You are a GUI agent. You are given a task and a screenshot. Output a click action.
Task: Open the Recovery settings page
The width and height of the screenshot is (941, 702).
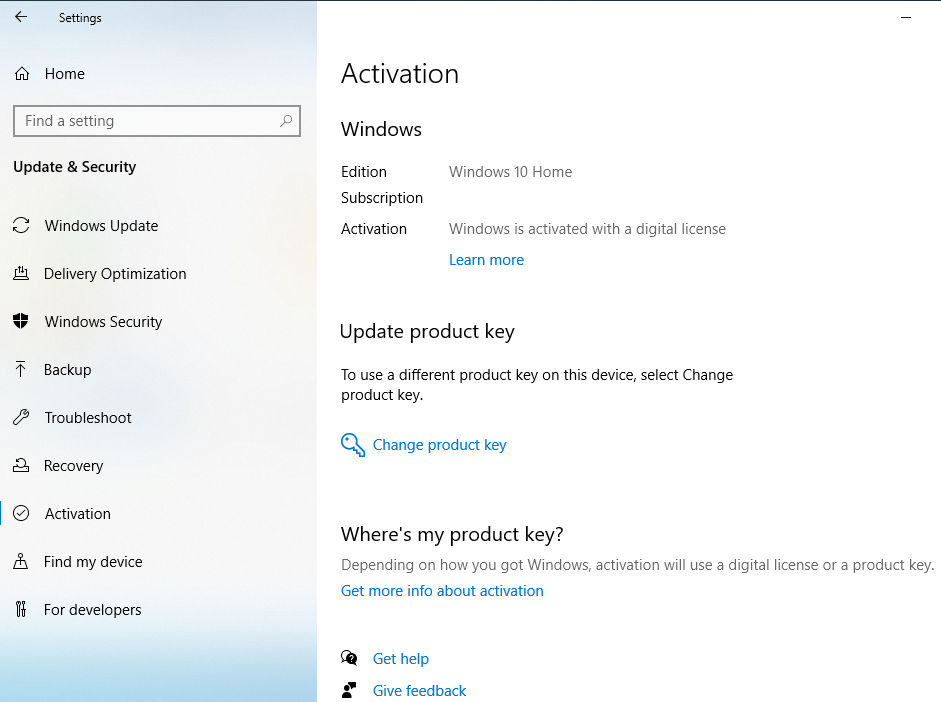73,466
